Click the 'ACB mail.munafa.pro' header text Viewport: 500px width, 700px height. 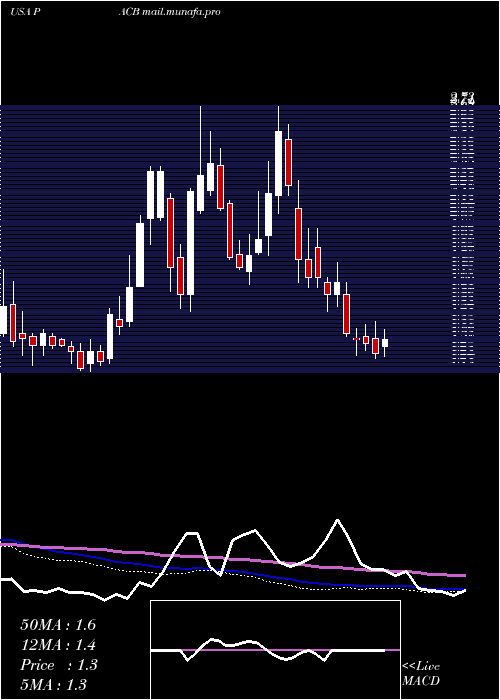pyautogui.click(x=169, y=12)
